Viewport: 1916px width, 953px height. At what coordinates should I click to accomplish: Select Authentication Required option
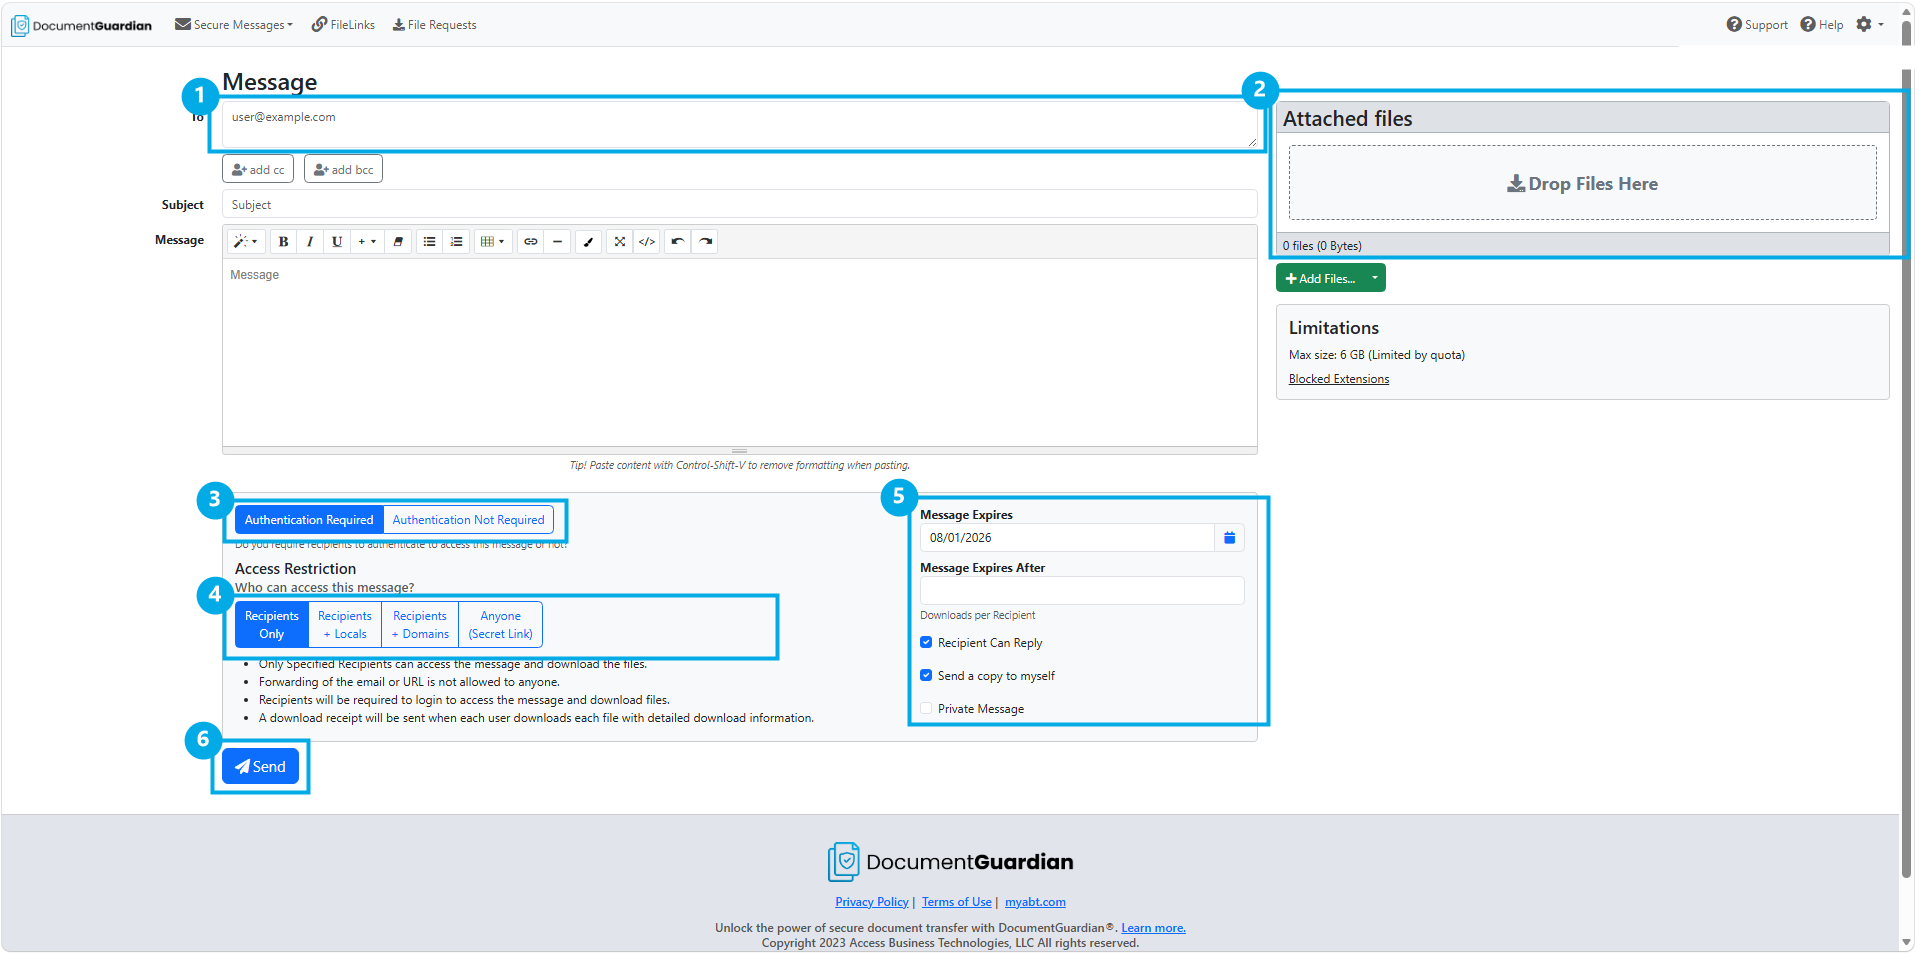coord(309,520)
